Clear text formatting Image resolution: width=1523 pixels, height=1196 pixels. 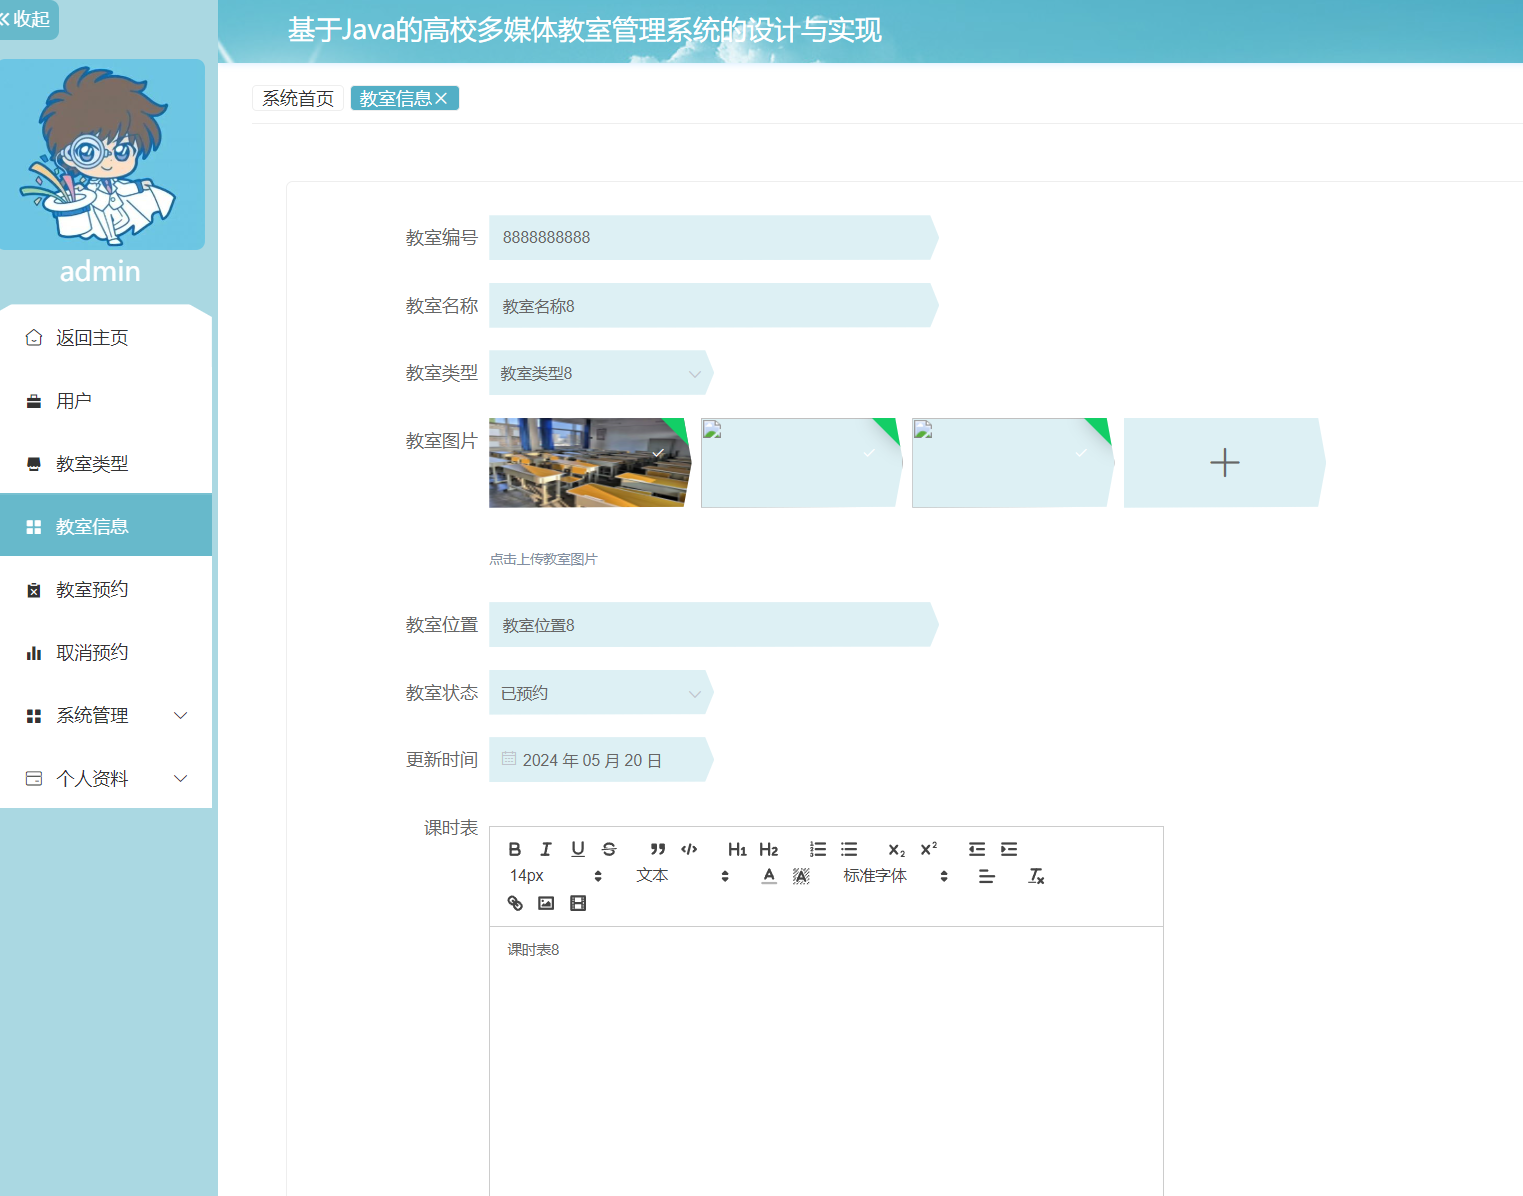pyautogui.click(x=1036, y=876)
